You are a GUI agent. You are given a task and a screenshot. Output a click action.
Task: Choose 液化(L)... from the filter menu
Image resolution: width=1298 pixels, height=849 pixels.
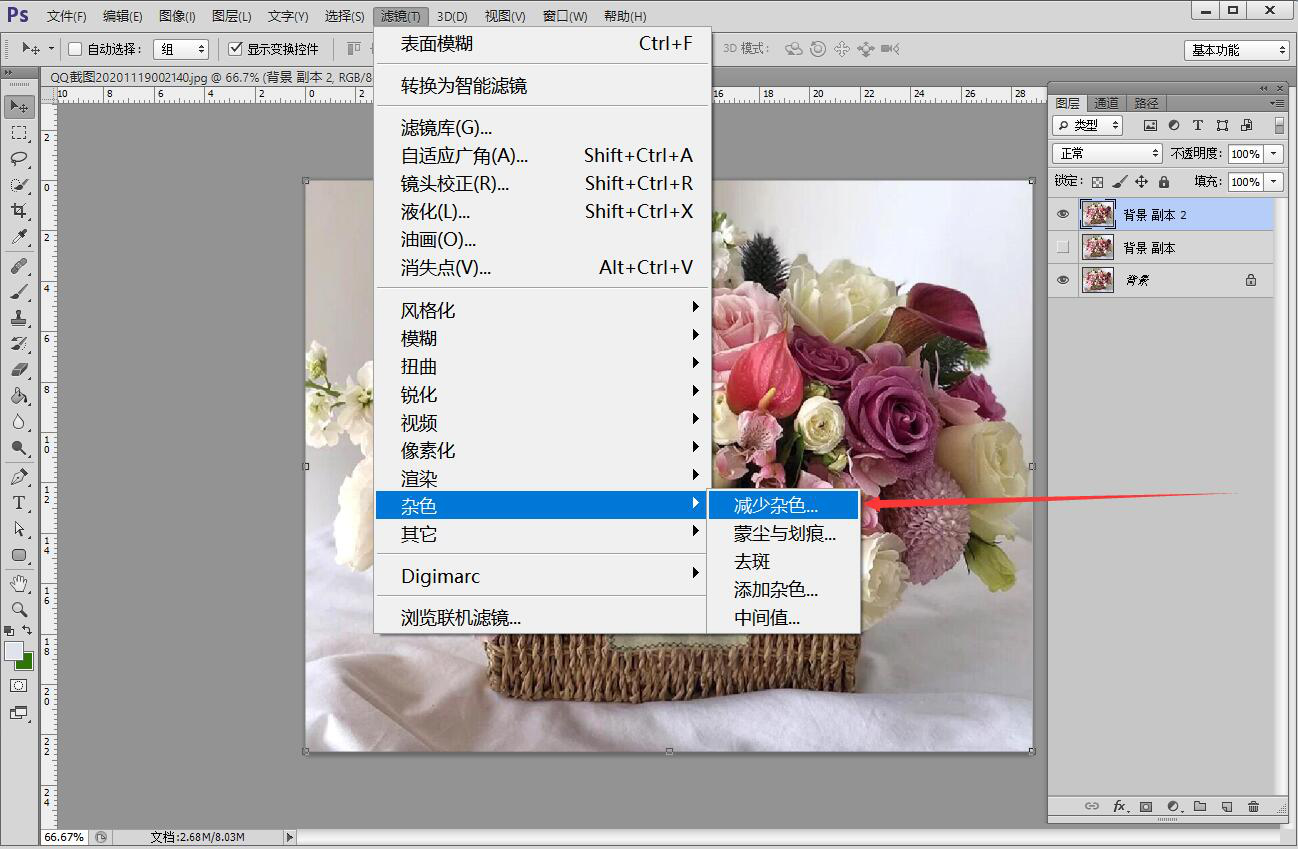pos(543,212)
